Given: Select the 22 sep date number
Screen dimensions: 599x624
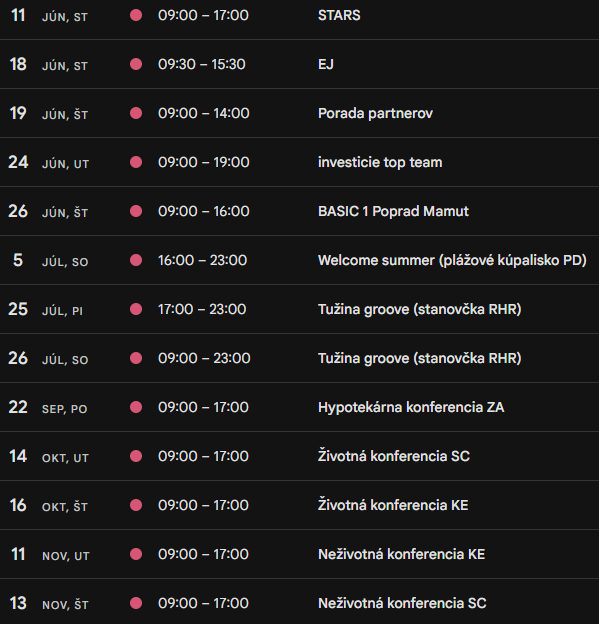Looking at the screenshot, I should (18, 407).
